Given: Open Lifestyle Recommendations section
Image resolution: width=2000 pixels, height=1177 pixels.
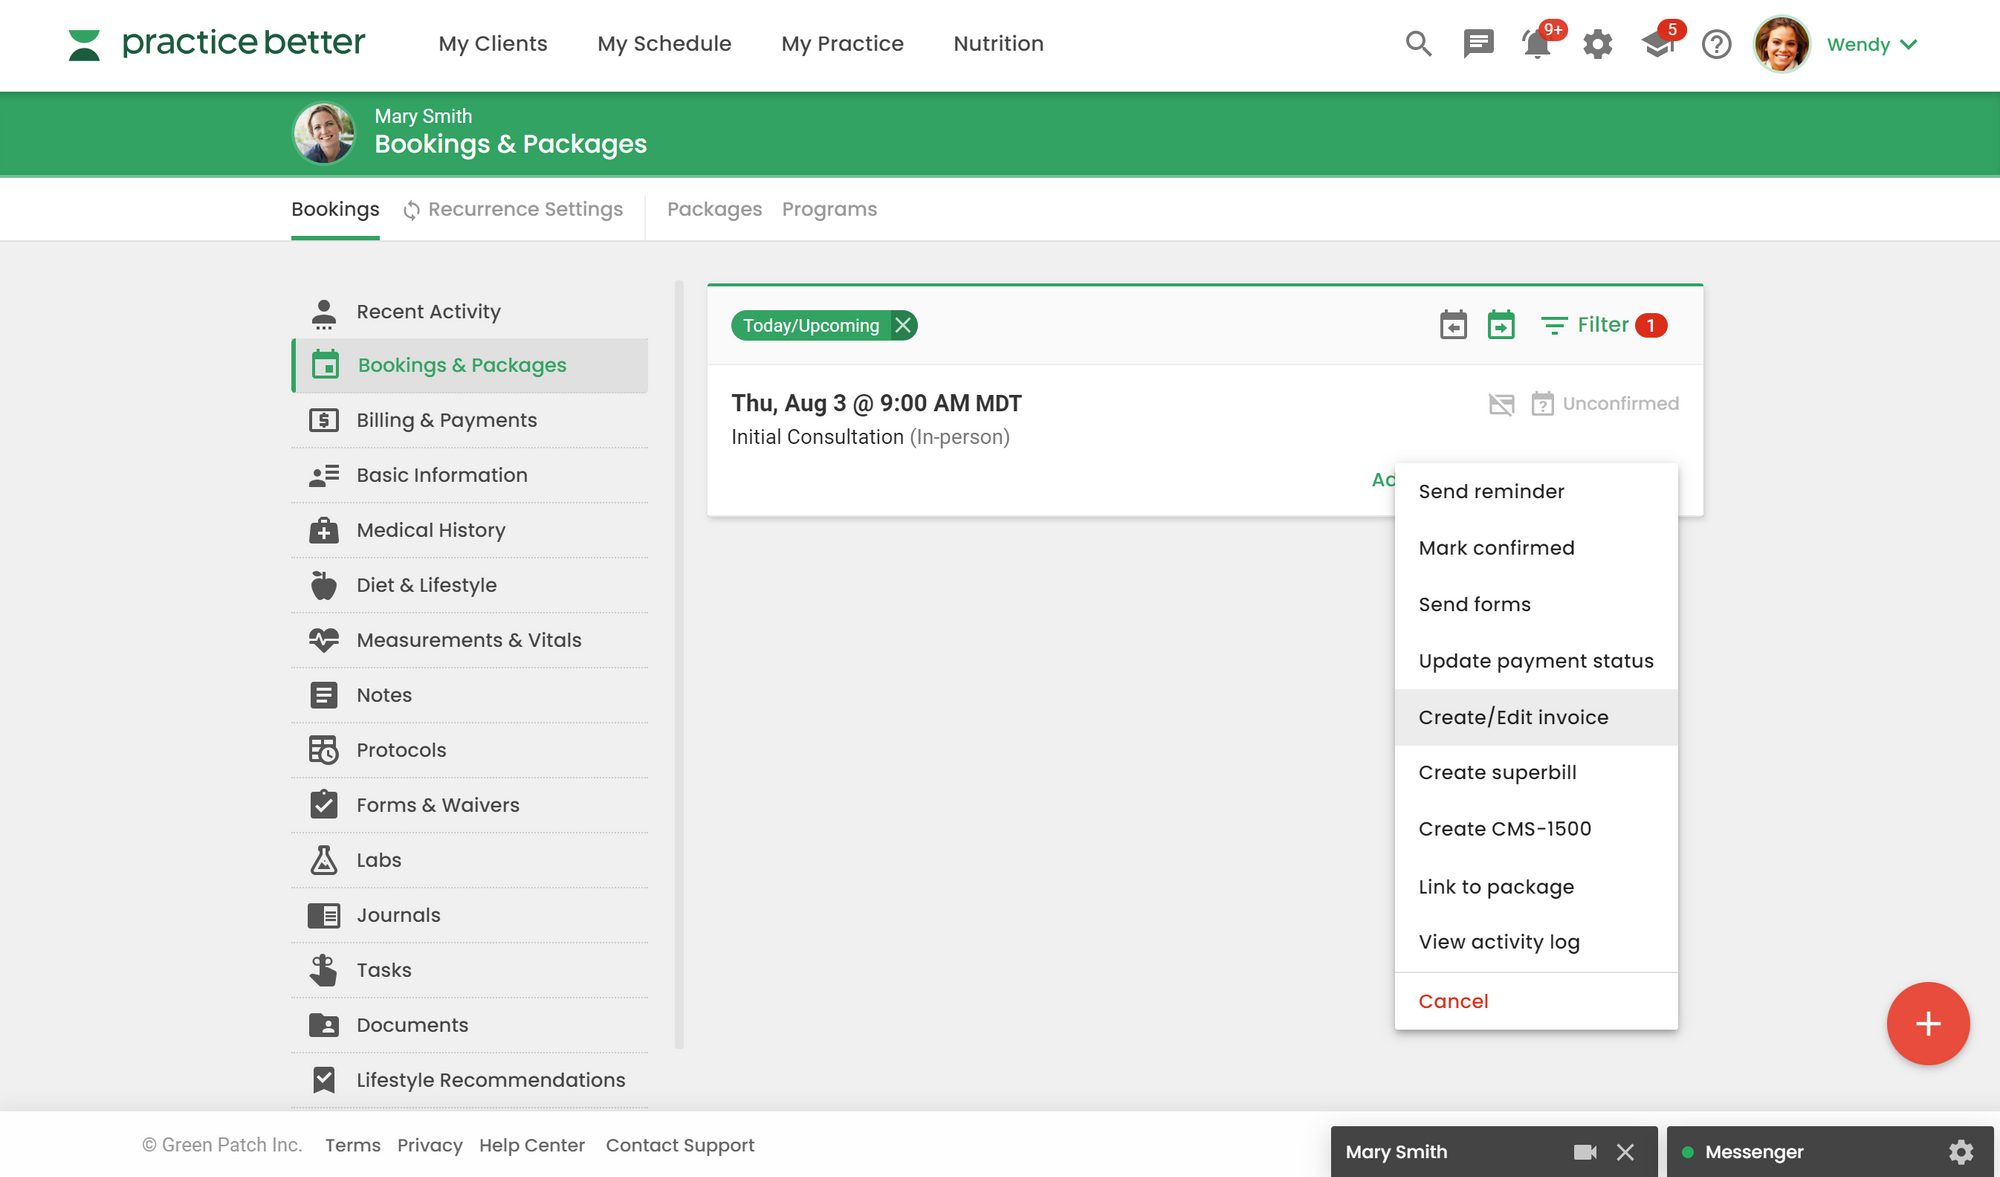Looking at the screenshot, I should pos(470,1080).
